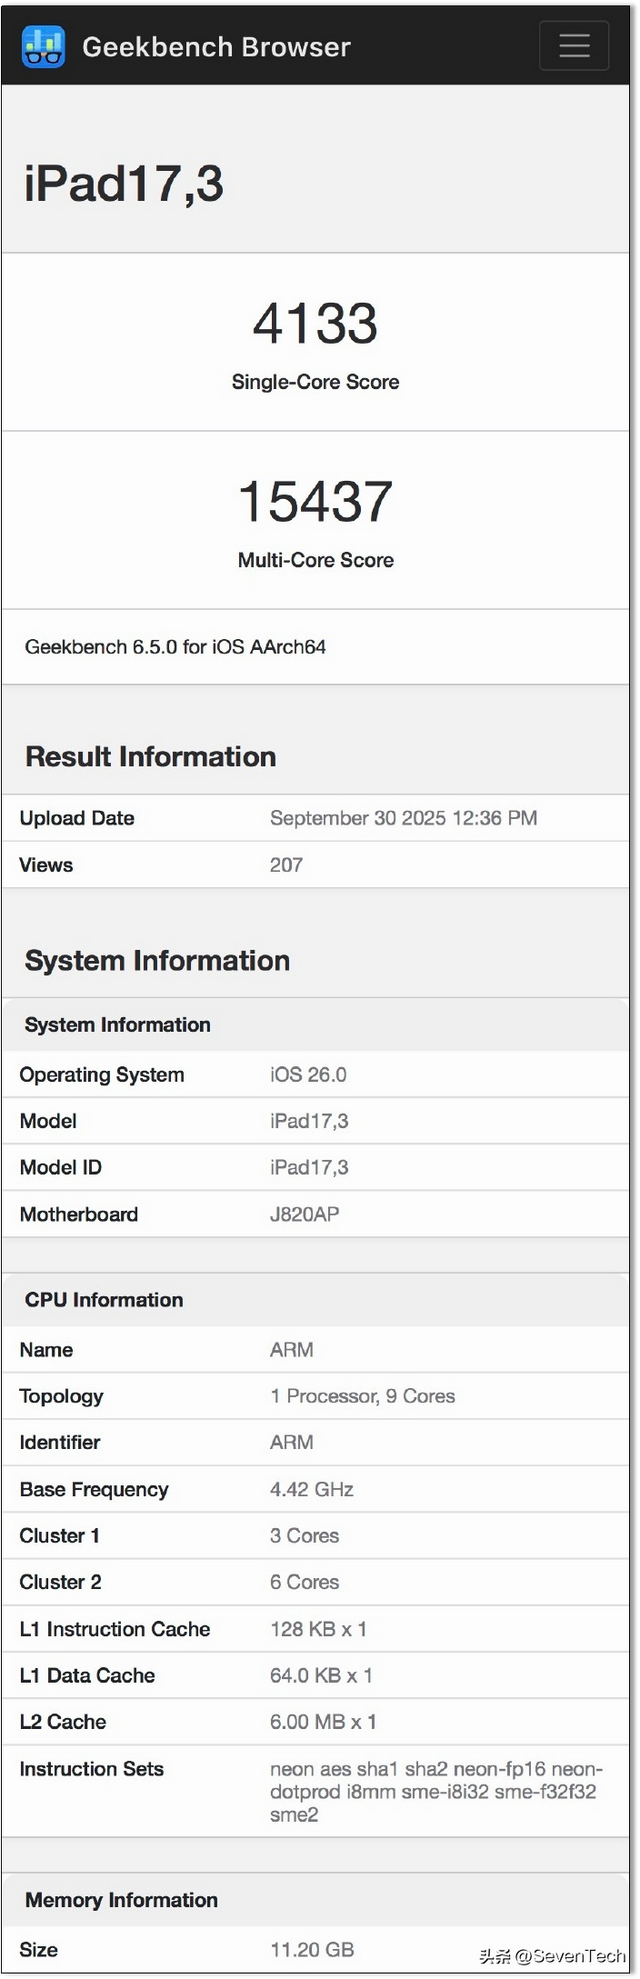The width and height of the screenshot is (640, 1979).
Task: Click the Base Frequency 4.42 GHz value
Action: pos(311,1489)
